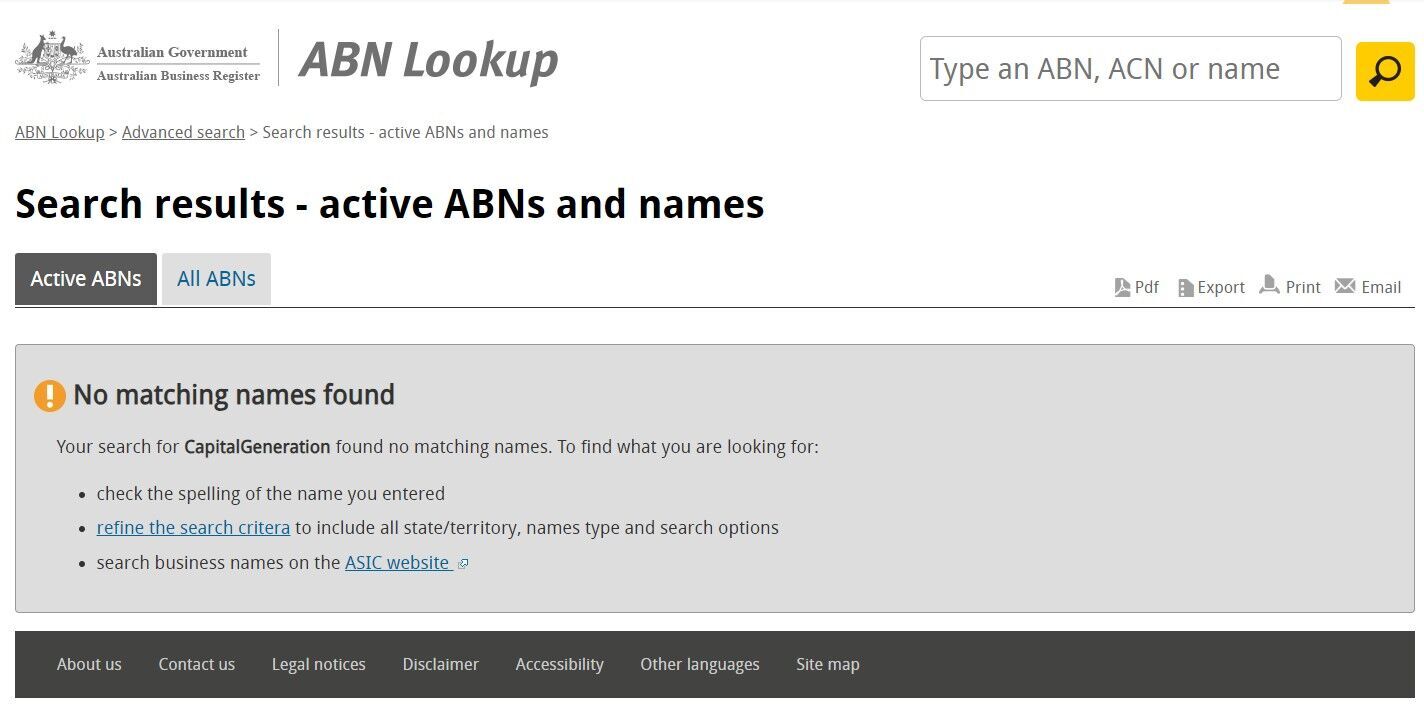Click the Print text link
Image resolution: width=1424 pixels, height=712 pixels.
click(x=1303, y=287)
